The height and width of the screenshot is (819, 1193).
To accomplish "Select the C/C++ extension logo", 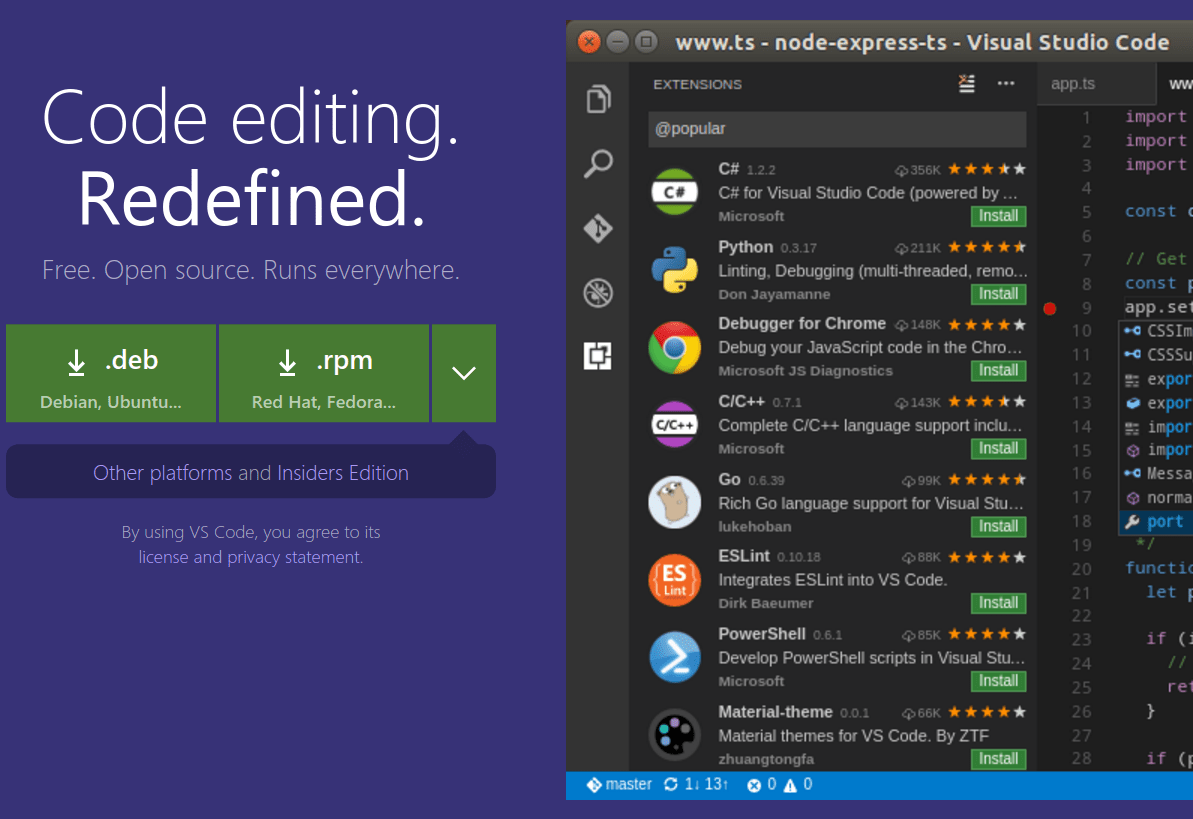I will point(675,425).
